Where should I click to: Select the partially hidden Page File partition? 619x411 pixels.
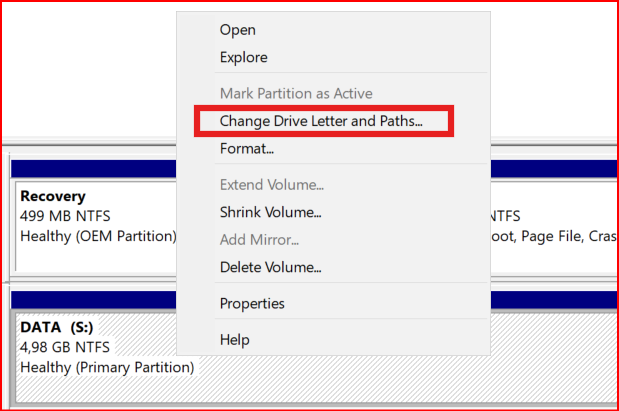coord(548,236)
